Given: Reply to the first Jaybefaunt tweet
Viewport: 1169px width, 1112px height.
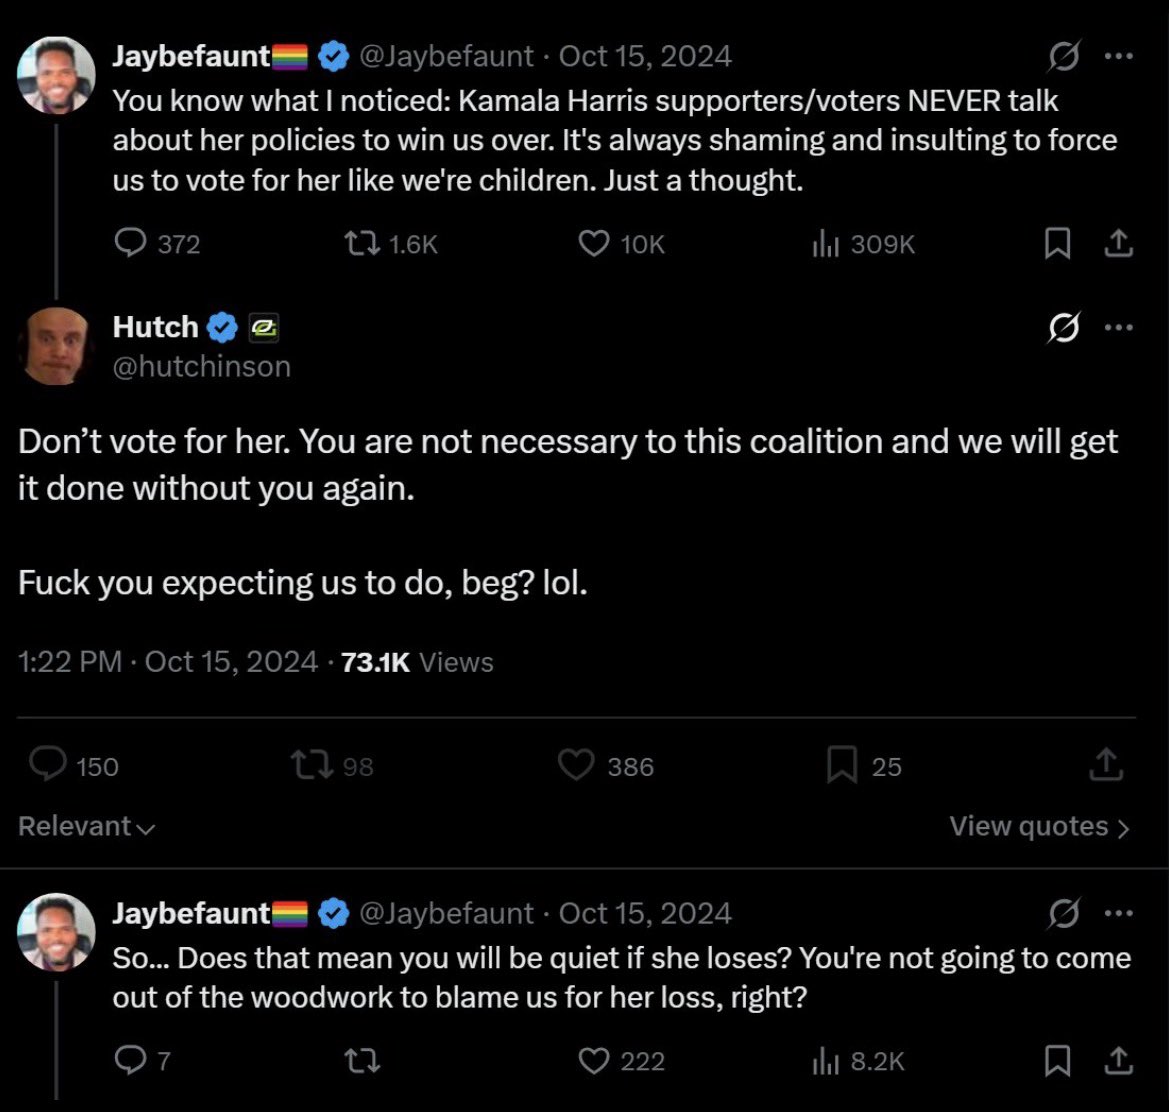Looking at the screenshot, I should click(x=130, y=244).
